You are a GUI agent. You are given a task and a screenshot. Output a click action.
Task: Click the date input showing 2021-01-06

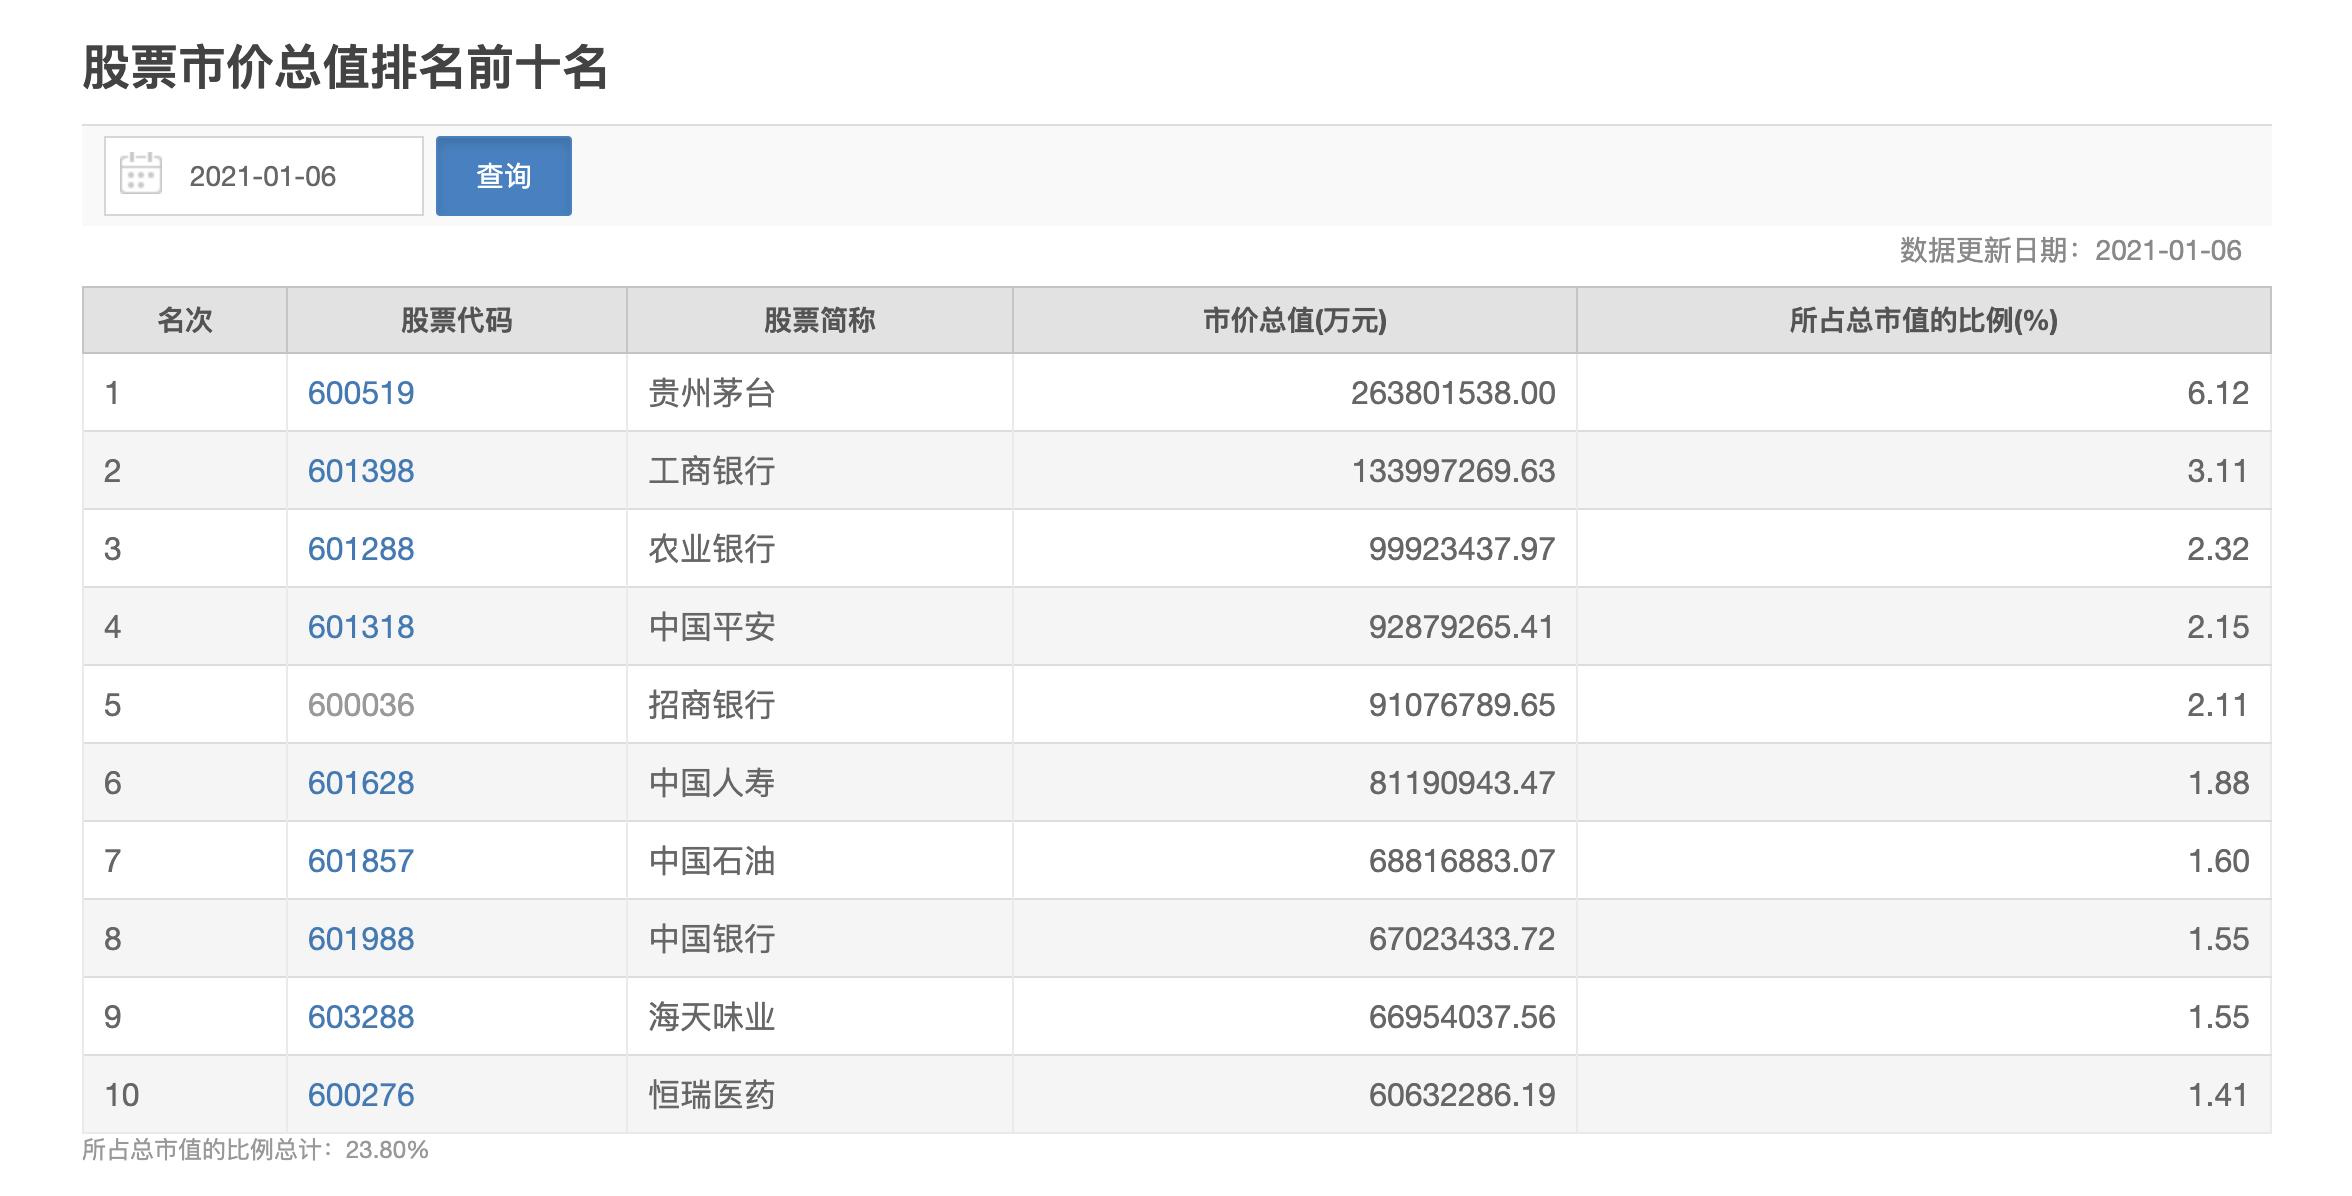[290, 174]
